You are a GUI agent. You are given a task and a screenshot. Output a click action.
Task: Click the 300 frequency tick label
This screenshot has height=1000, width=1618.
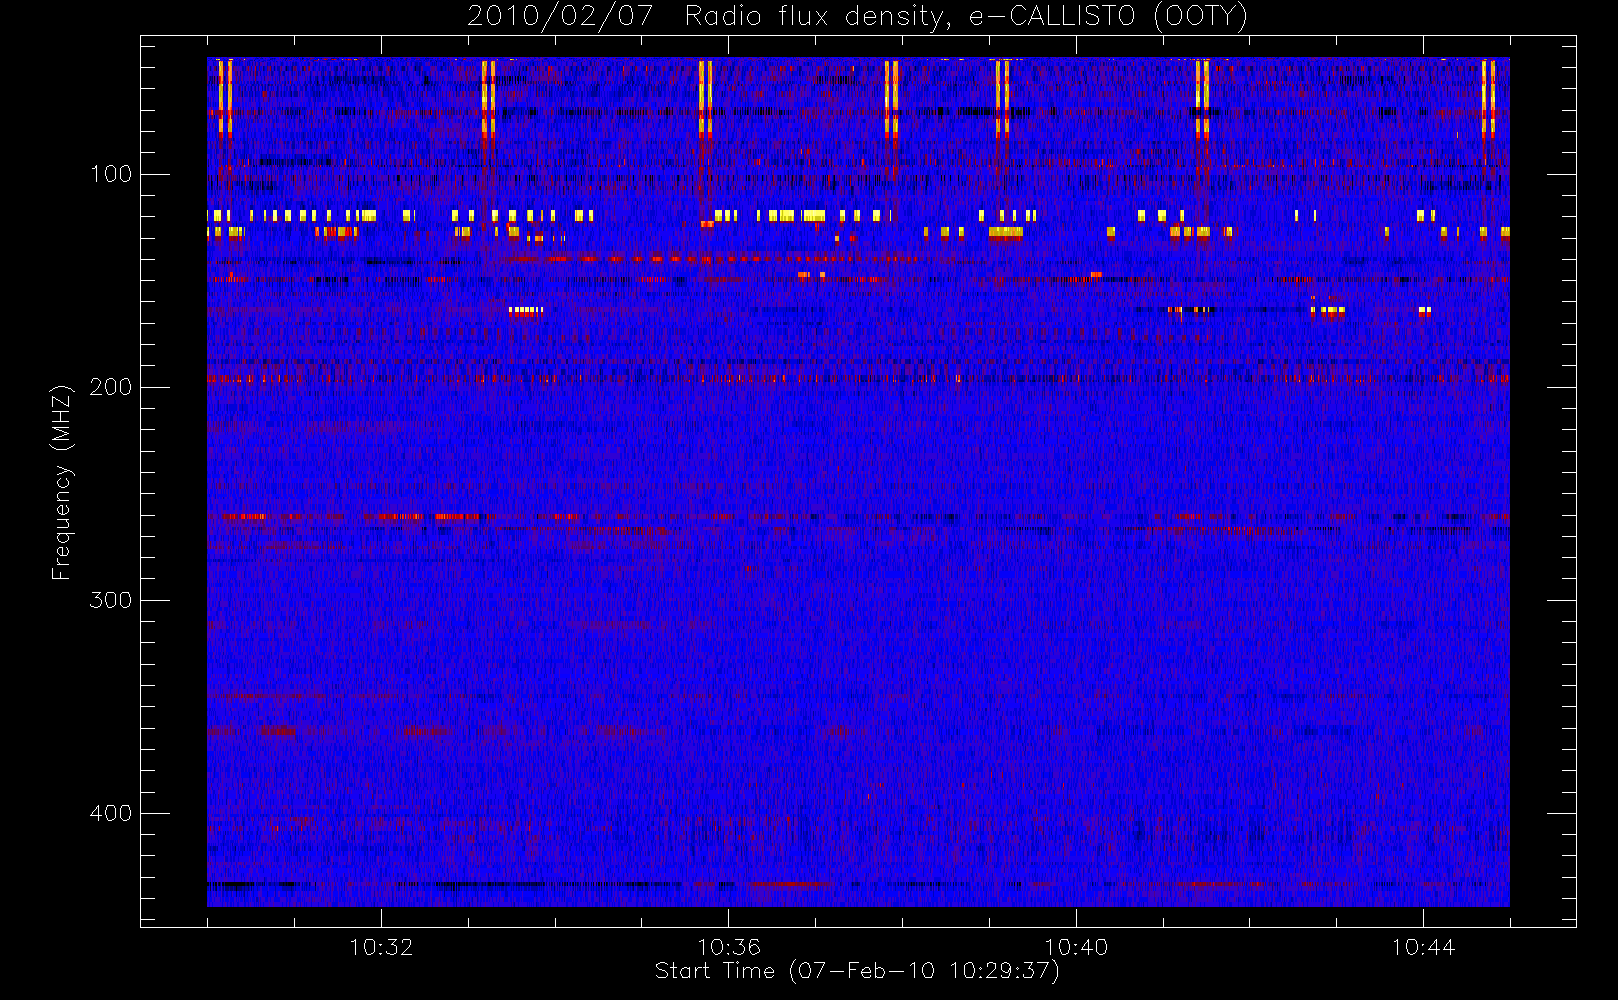pos(111,600)
